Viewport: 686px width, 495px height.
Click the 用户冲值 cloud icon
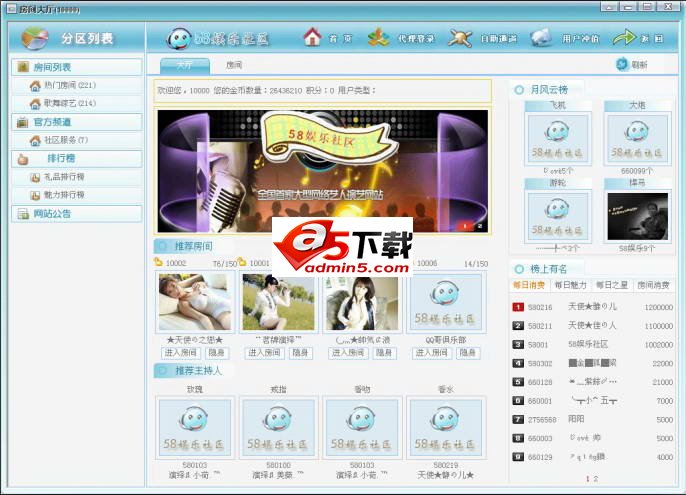point(541,38)
